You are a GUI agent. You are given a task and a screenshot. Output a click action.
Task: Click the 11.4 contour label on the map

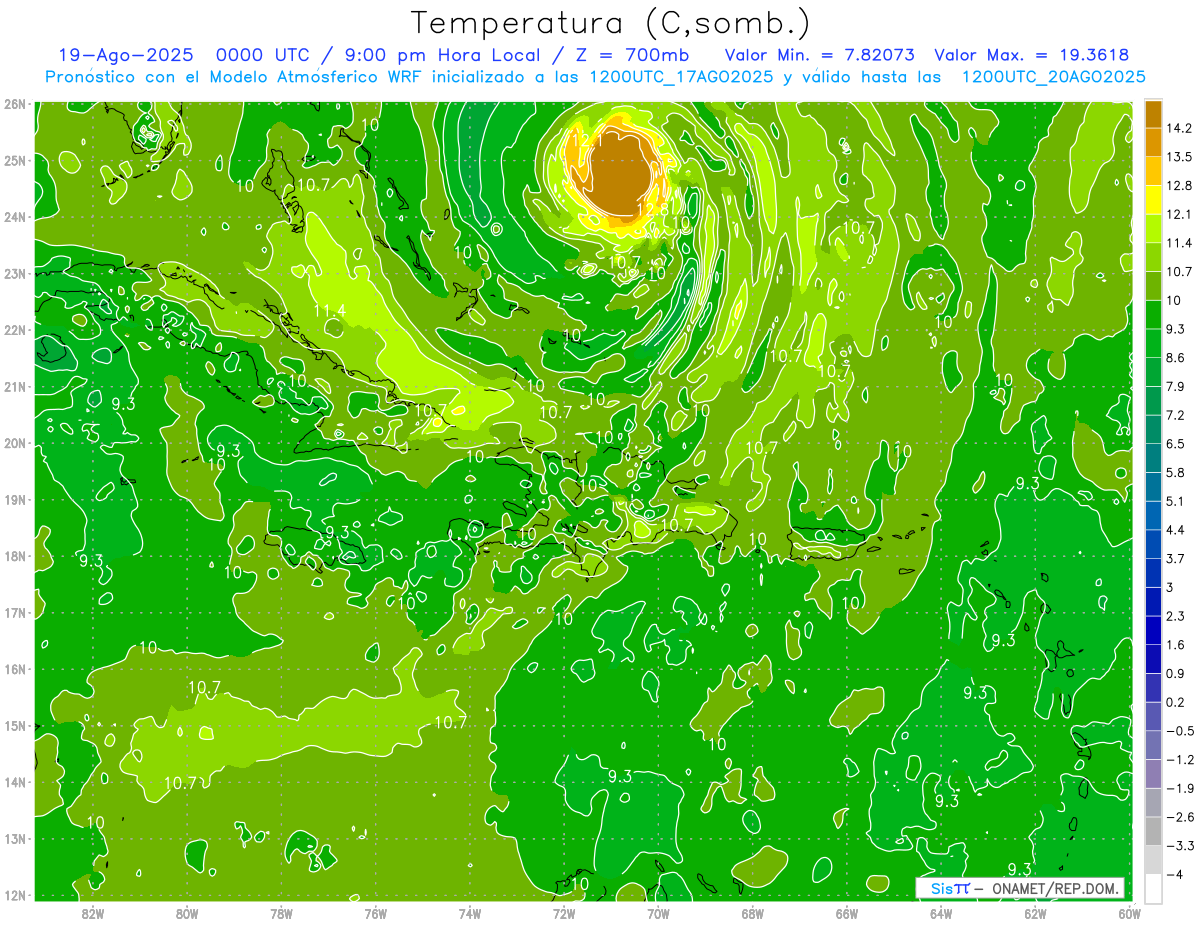click(330, 310)
